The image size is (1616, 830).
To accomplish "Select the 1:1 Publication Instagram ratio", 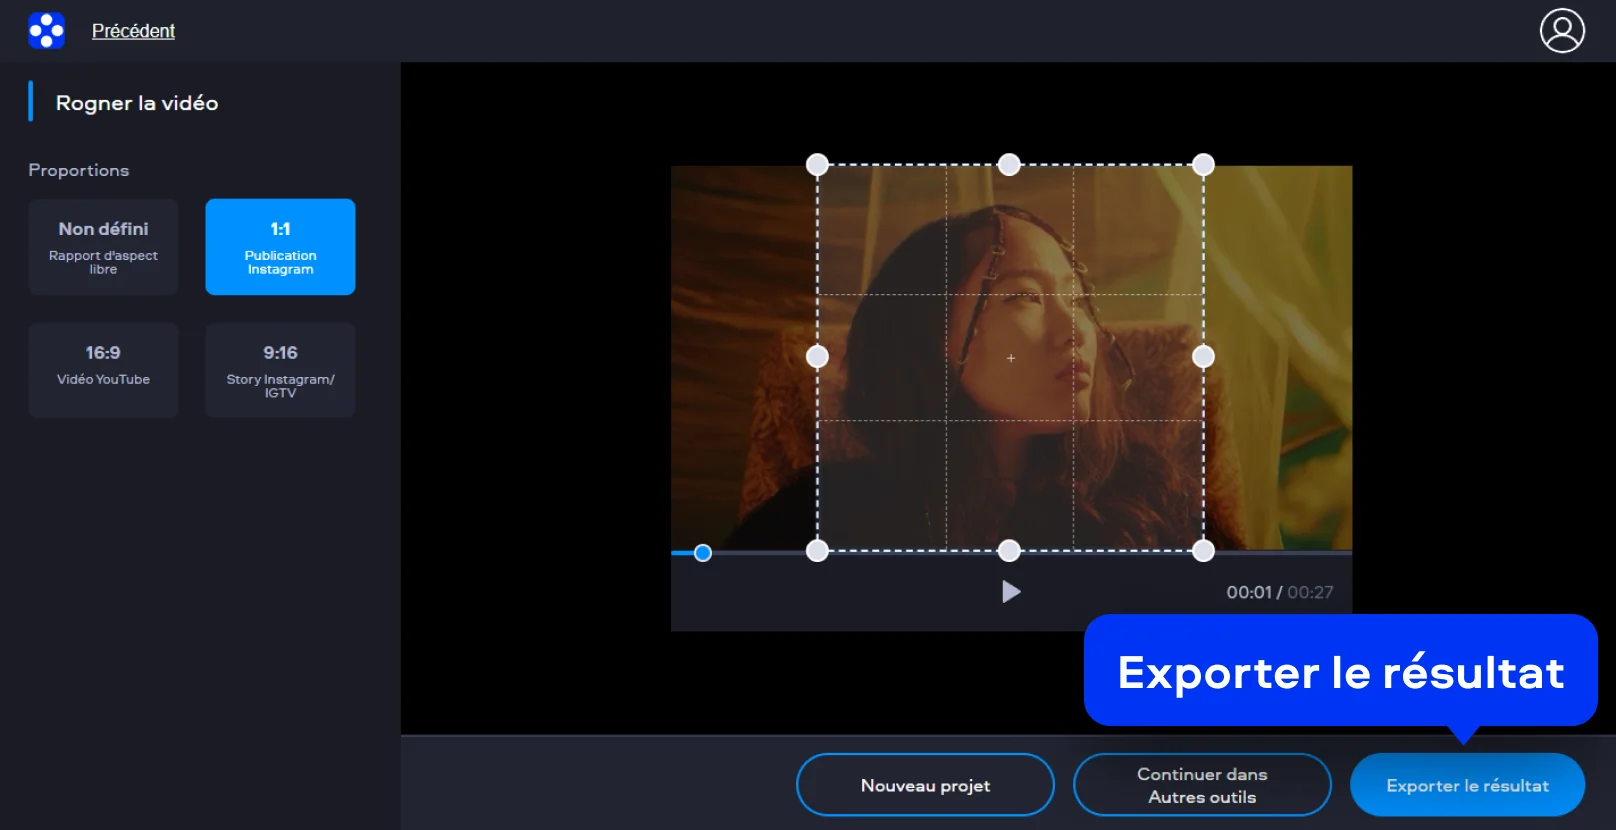I will coord(280,247).
